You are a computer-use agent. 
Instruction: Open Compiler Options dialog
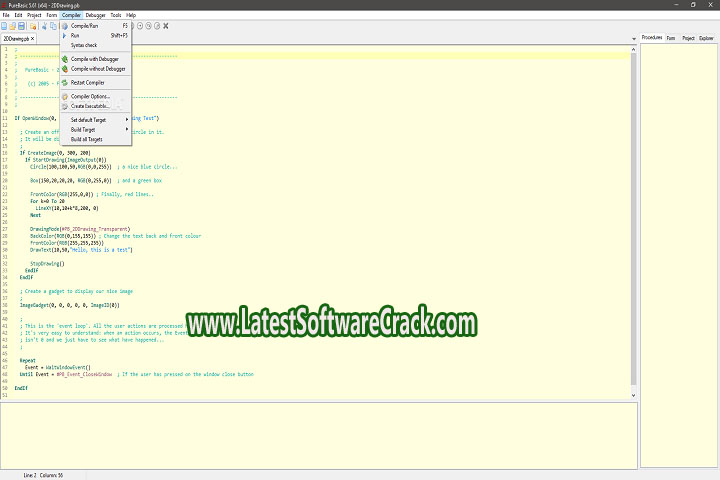tap(90, 96)
